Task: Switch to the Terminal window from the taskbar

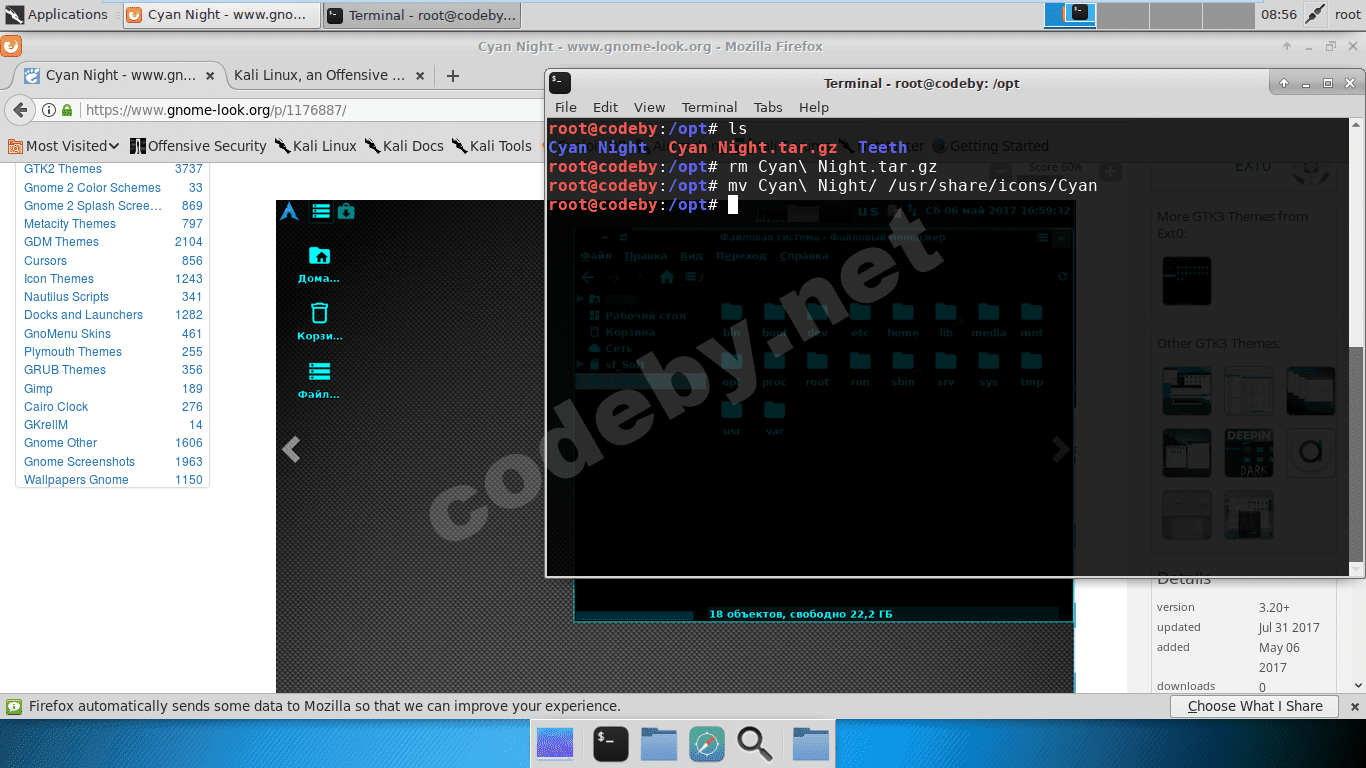Action: (x=422, y=15)
